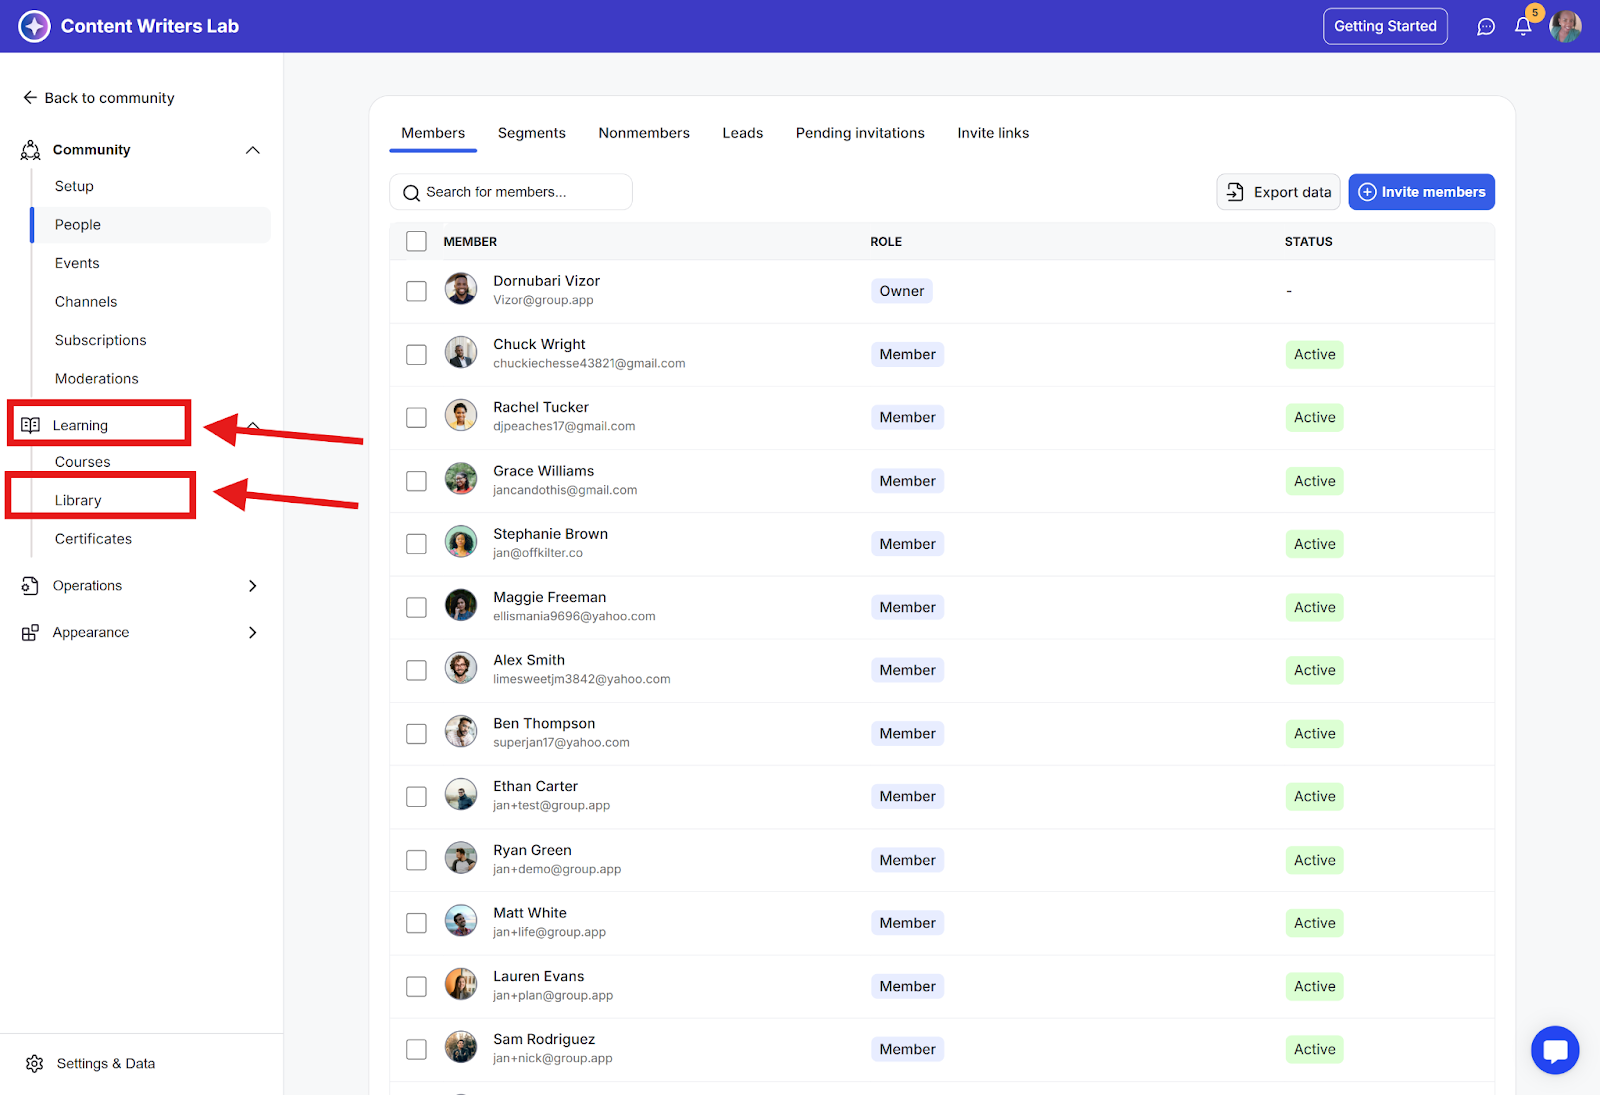Open the messages chat bubble icon

(x=1486, y=27)
